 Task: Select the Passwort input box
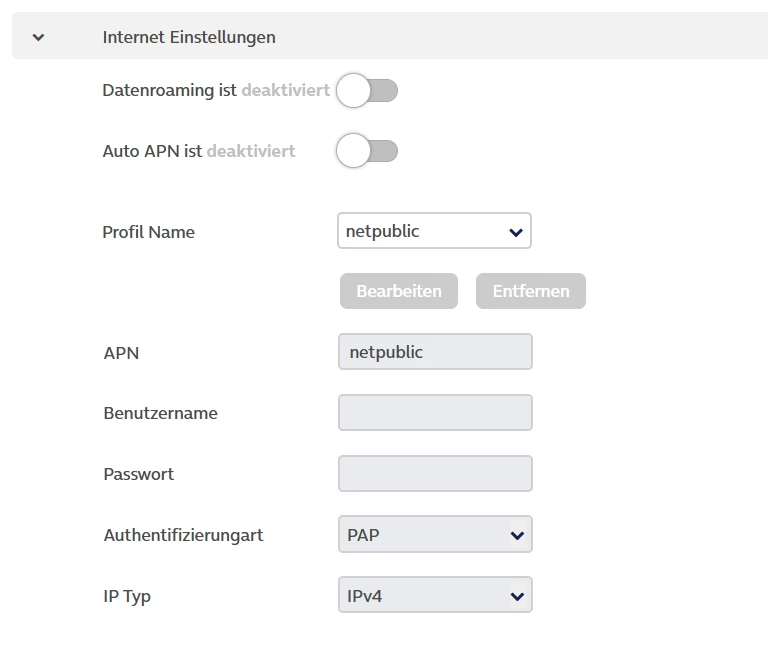point(435,474)
